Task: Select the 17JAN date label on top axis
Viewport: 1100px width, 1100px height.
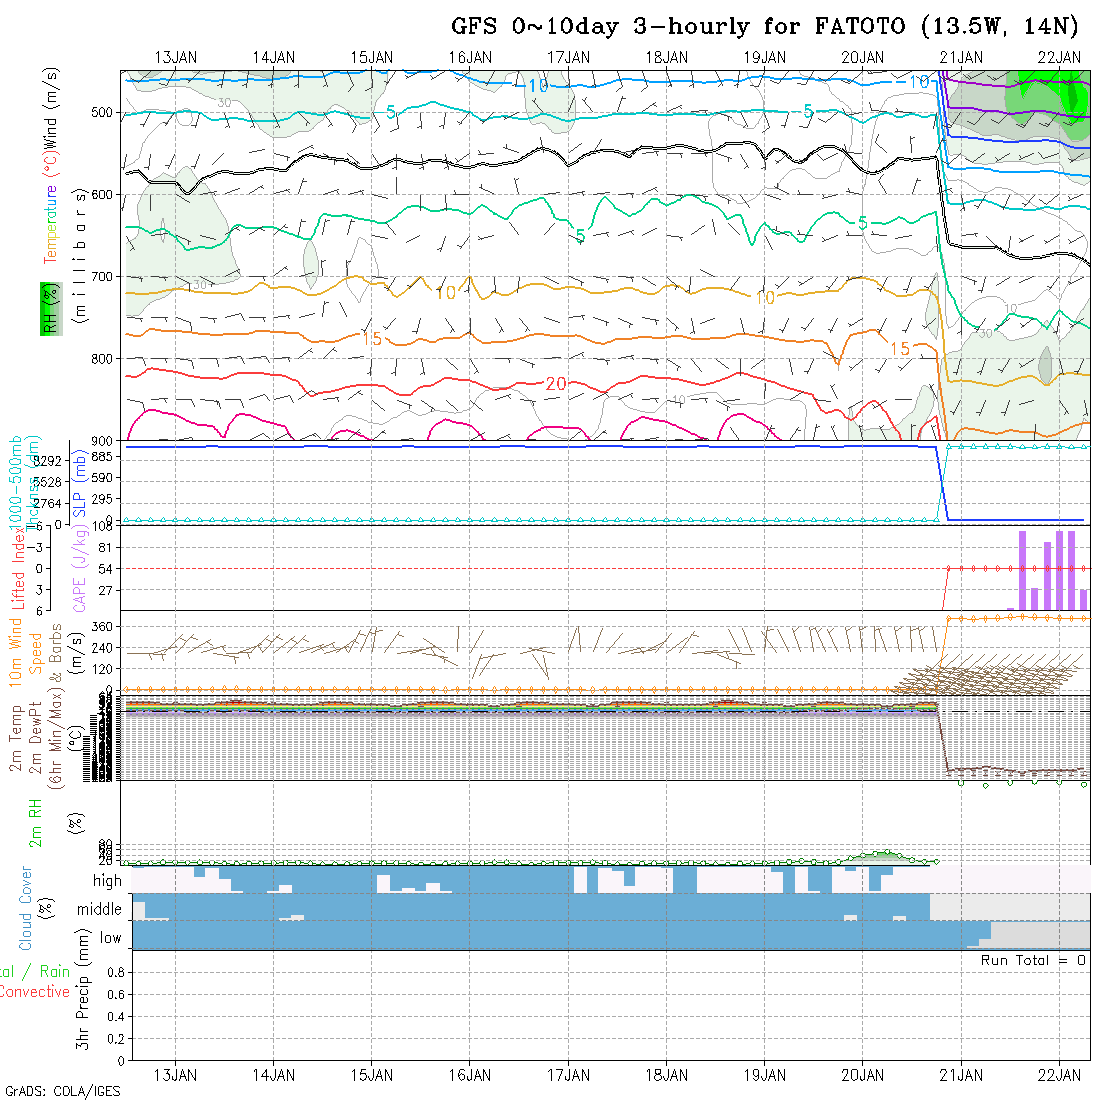Action: pos(569,57)
